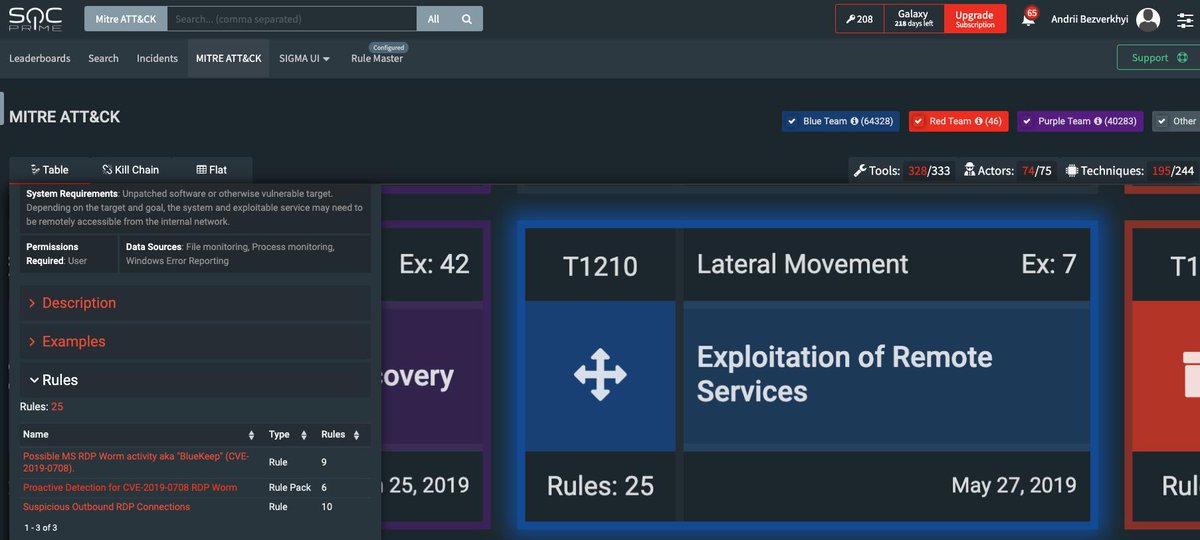The image size is (1200, 540).
Task: Expand the Examples section
Action: point(195,341)
